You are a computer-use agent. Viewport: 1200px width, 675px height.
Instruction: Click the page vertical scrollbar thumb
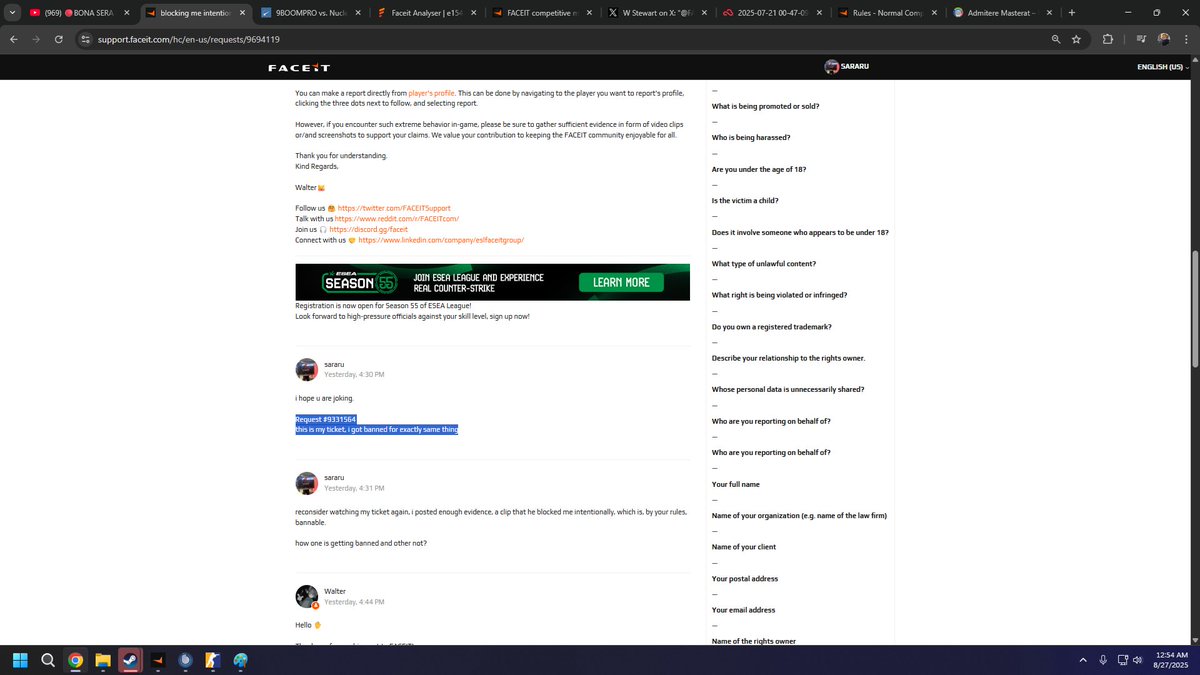click(x=1194, y=310)
